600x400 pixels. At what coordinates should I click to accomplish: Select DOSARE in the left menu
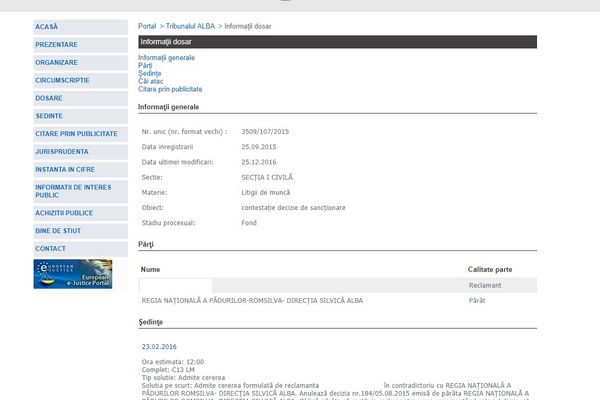click(x=49, y=98)
